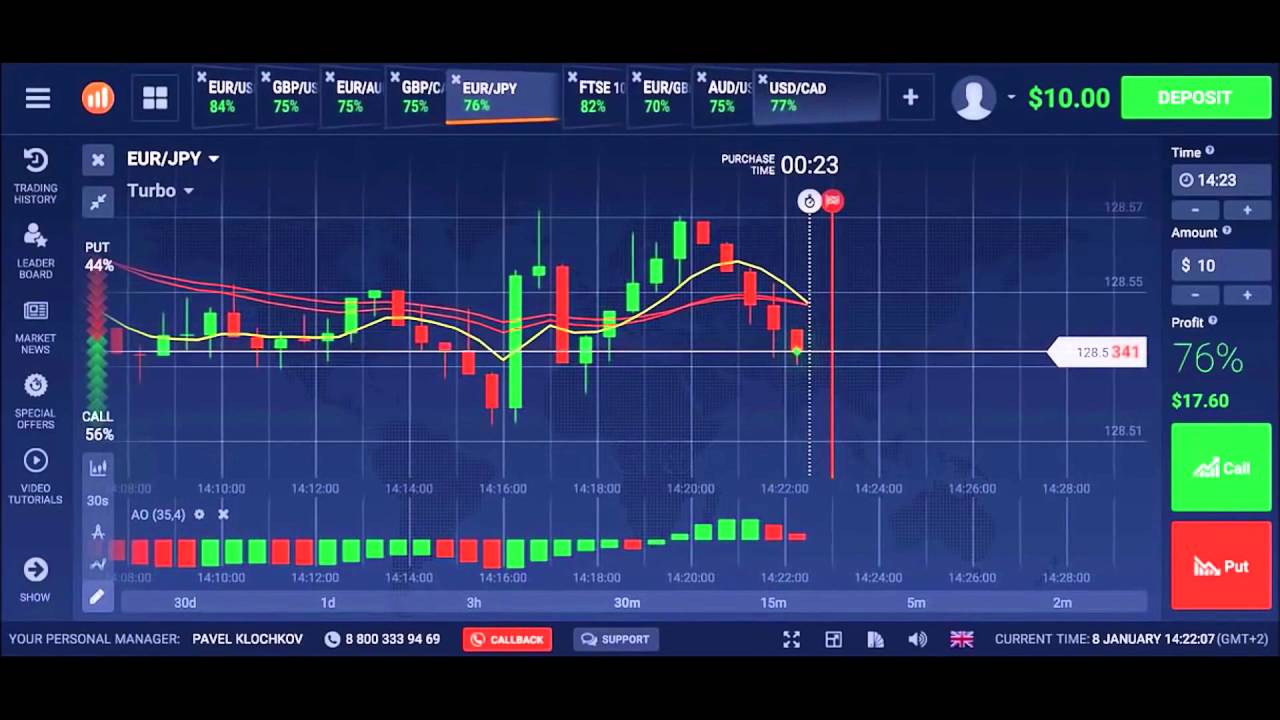Switch to the AUD/US 75% tab

(x=724, y=97)
